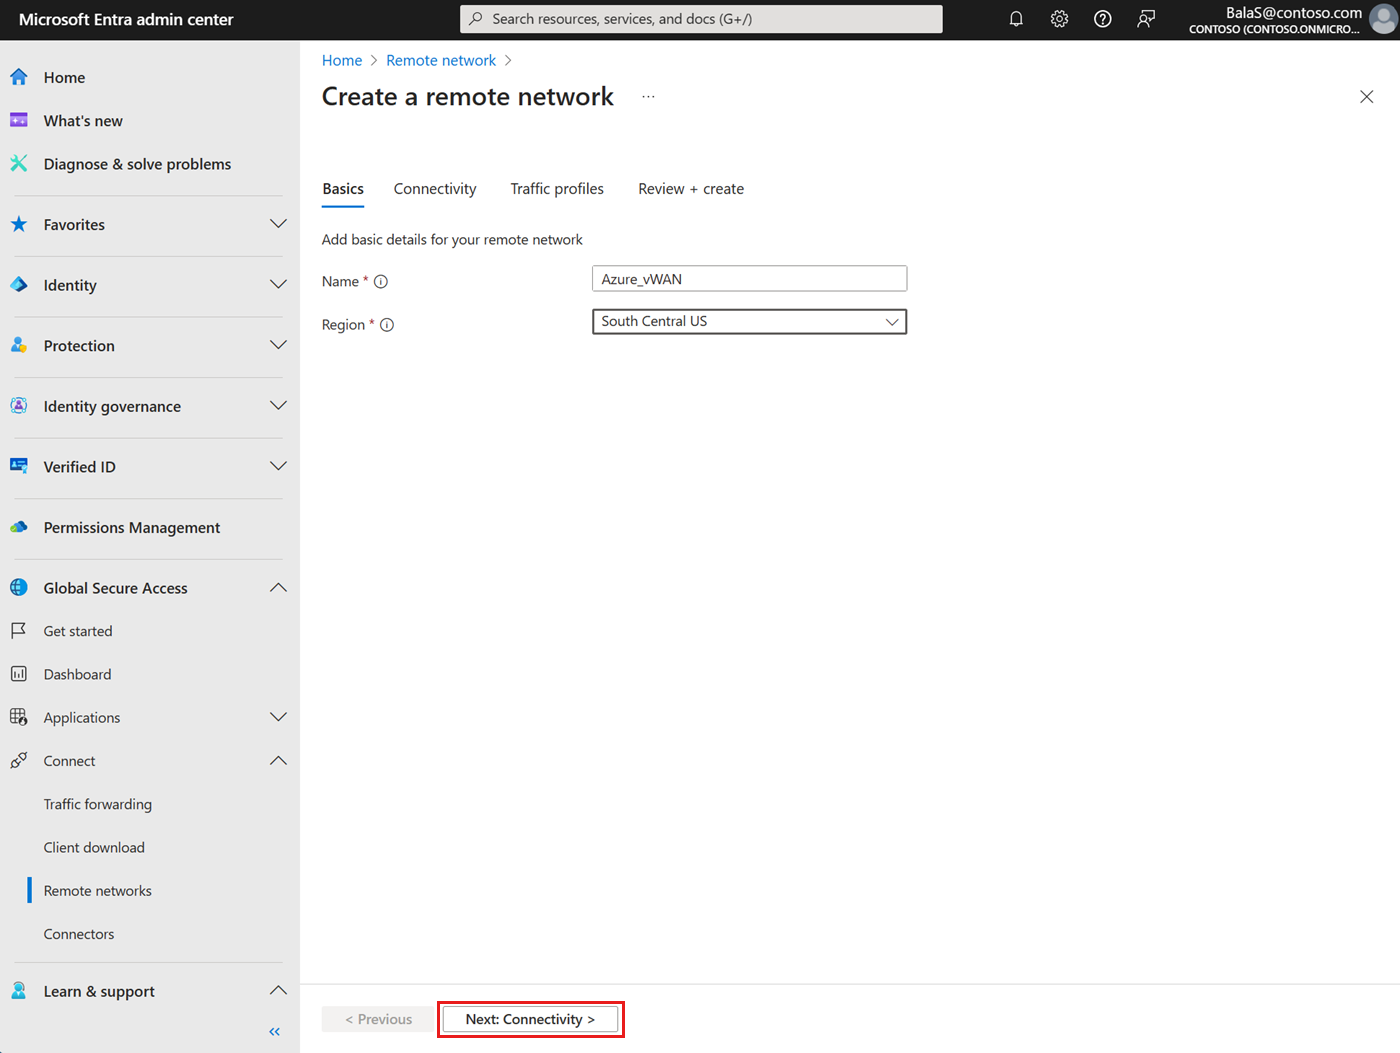1400x1053 pixels.
Task: Expand the Favorites section
Action: (278, 224)
